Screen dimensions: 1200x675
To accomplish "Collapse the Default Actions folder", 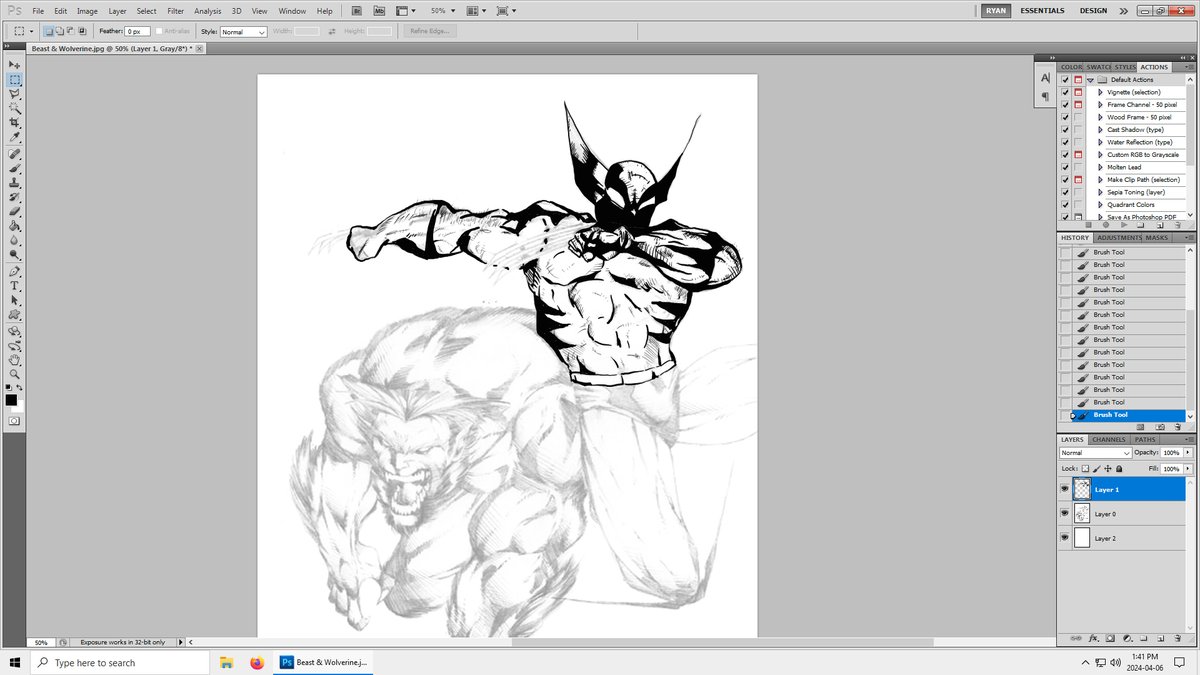I will click(1090, 80).
